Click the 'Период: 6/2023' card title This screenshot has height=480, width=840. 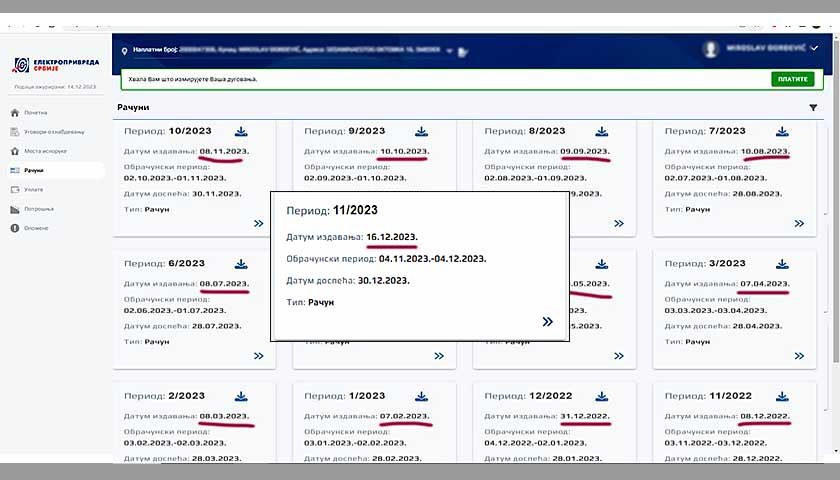pos(164,264)
